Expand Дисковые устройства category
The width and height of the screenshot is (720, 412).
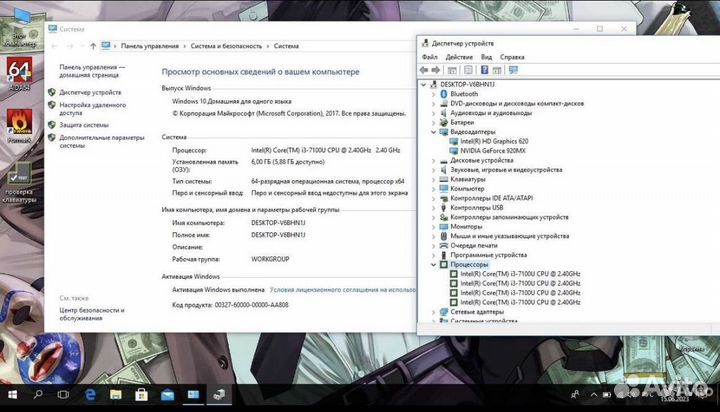pos(433,160)
